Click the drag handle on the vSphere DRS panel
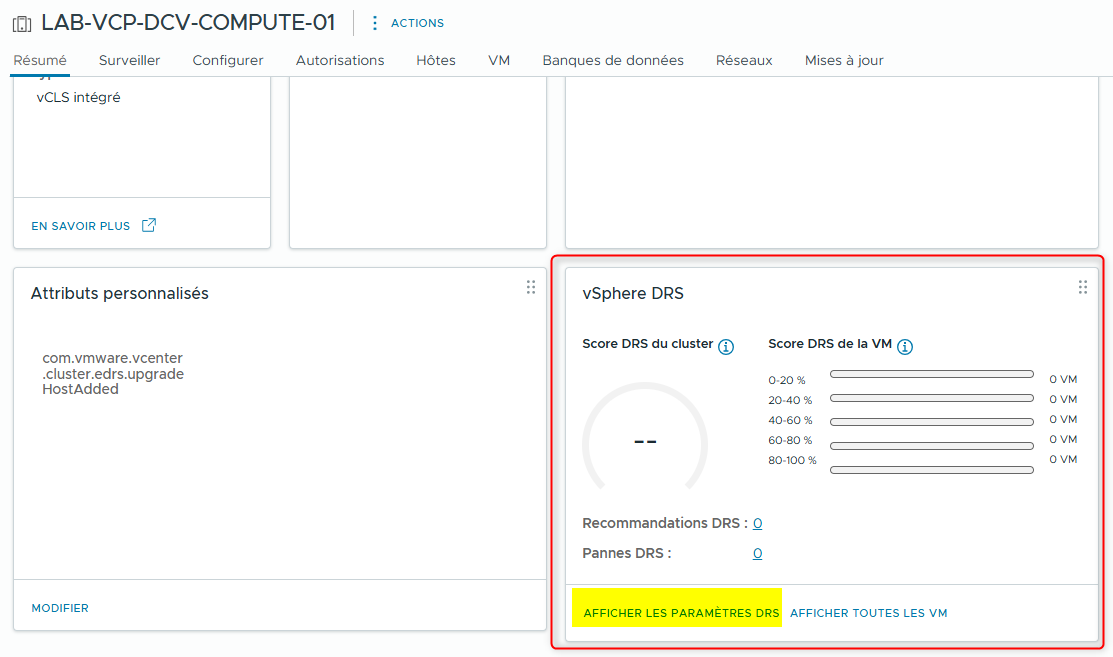The image size is (1113, 657). coord(1083,287)
